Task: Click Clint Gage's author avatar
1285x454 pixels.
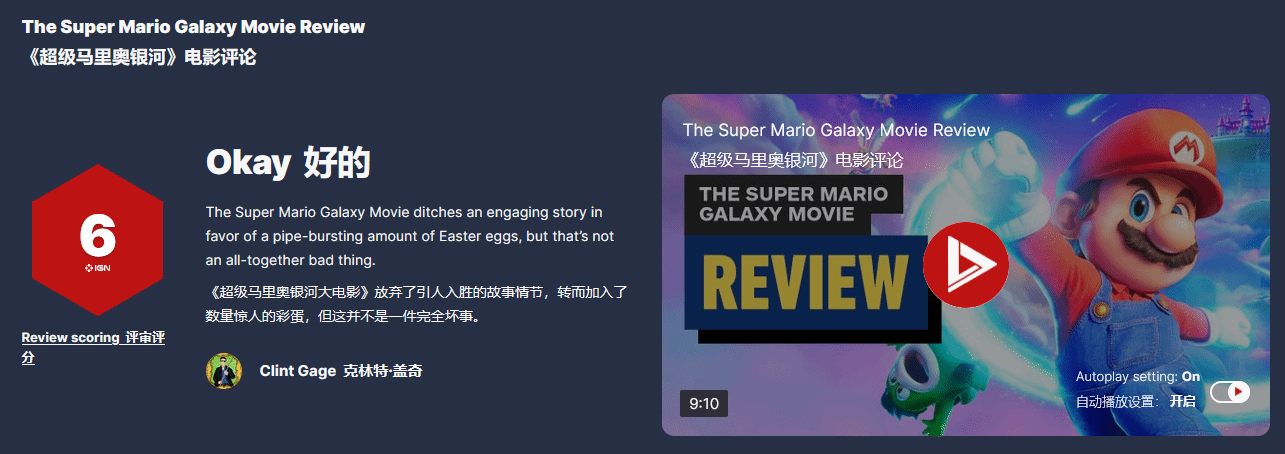Action: coord(224,371)
